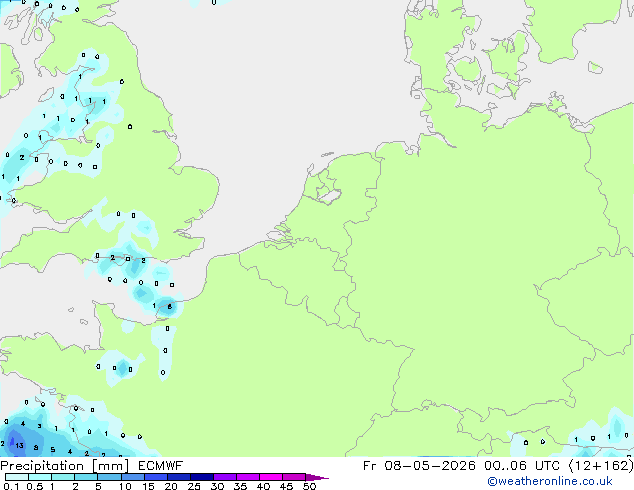Image resolution: width=634 pixels, height=490 pixels.
Task: Click the legend swatch between 10 and 15
Action: click(x=133, y=477)
